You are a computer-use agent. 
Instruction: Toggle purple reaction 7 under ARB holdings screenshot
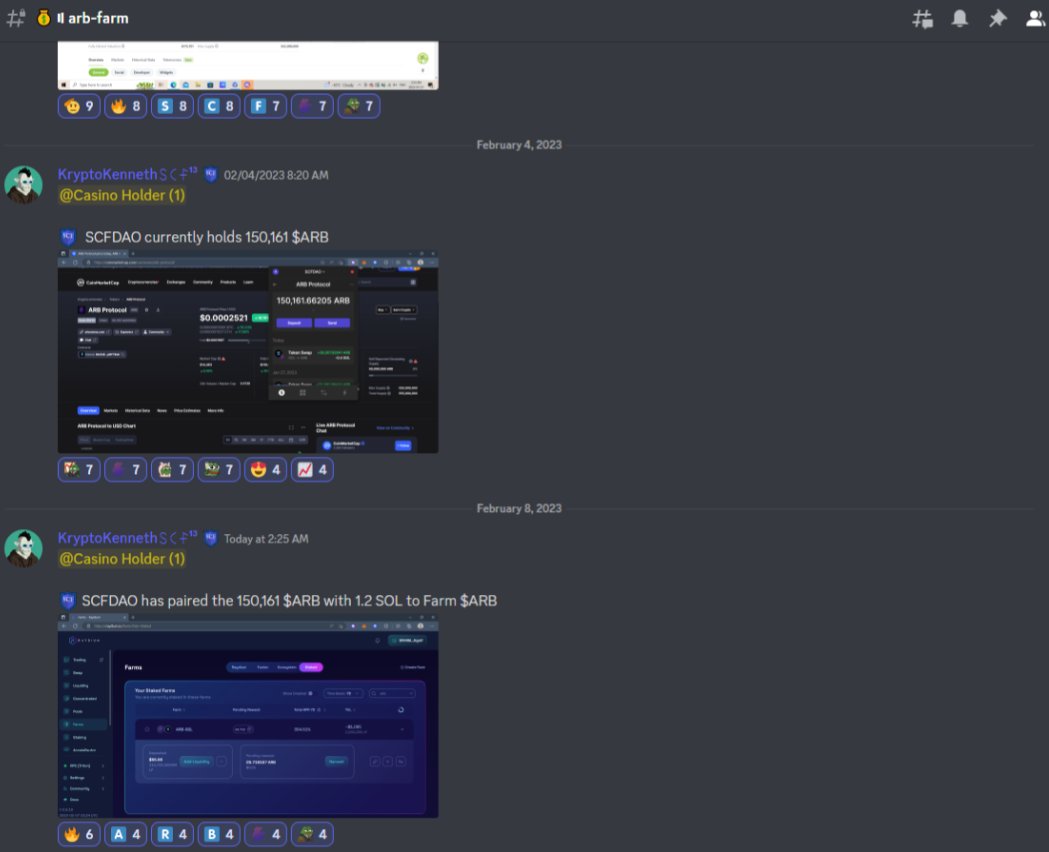[126, 469]
